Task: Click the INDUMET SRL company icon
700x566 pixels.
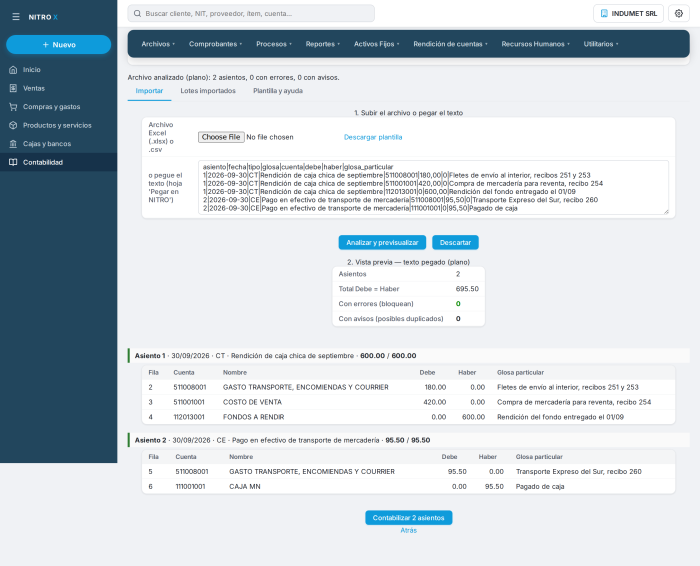Action: (x=604, y=13)
